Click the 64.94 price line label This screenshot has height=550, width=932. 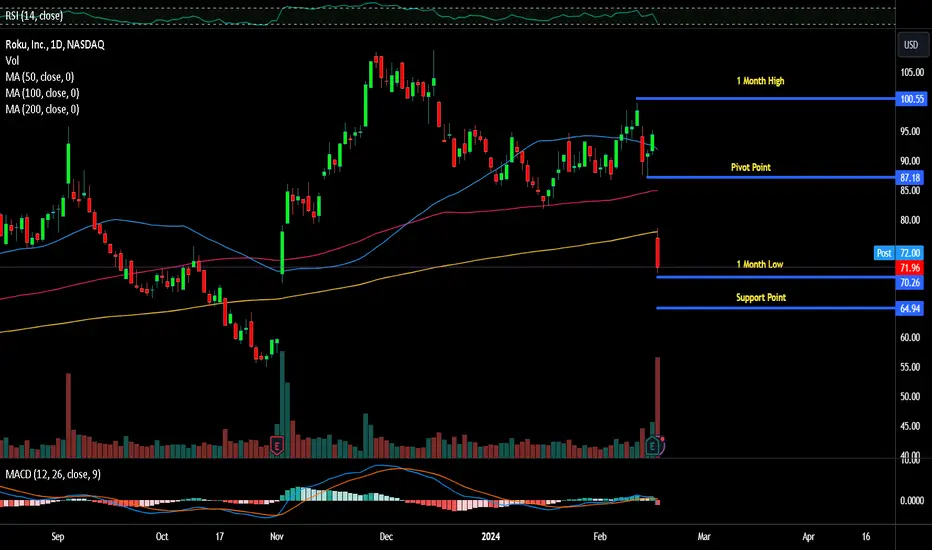910,308
